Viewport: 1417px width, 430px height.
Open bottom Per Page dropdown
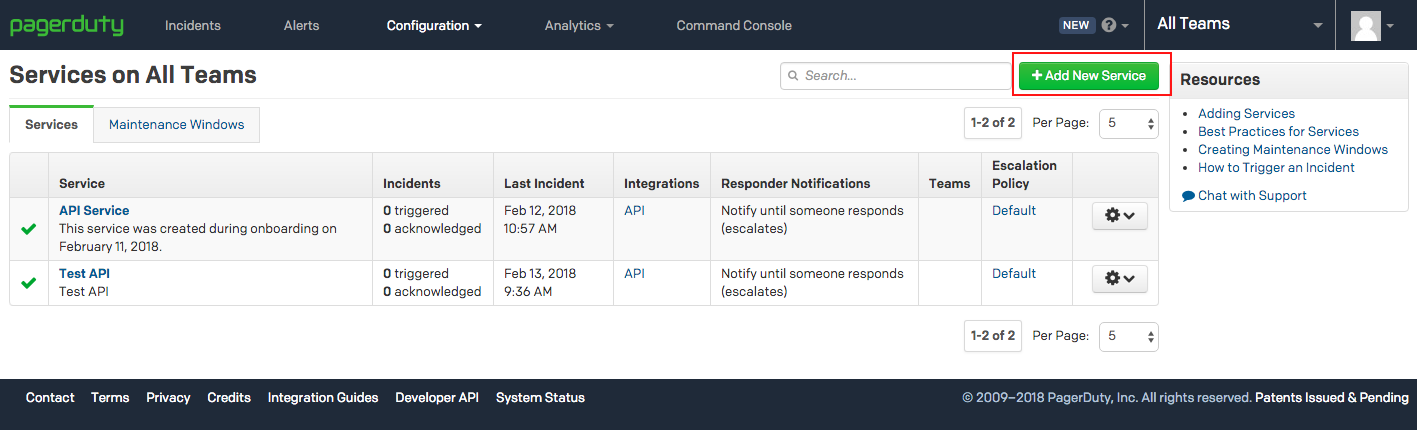(x=1129, y=336)
